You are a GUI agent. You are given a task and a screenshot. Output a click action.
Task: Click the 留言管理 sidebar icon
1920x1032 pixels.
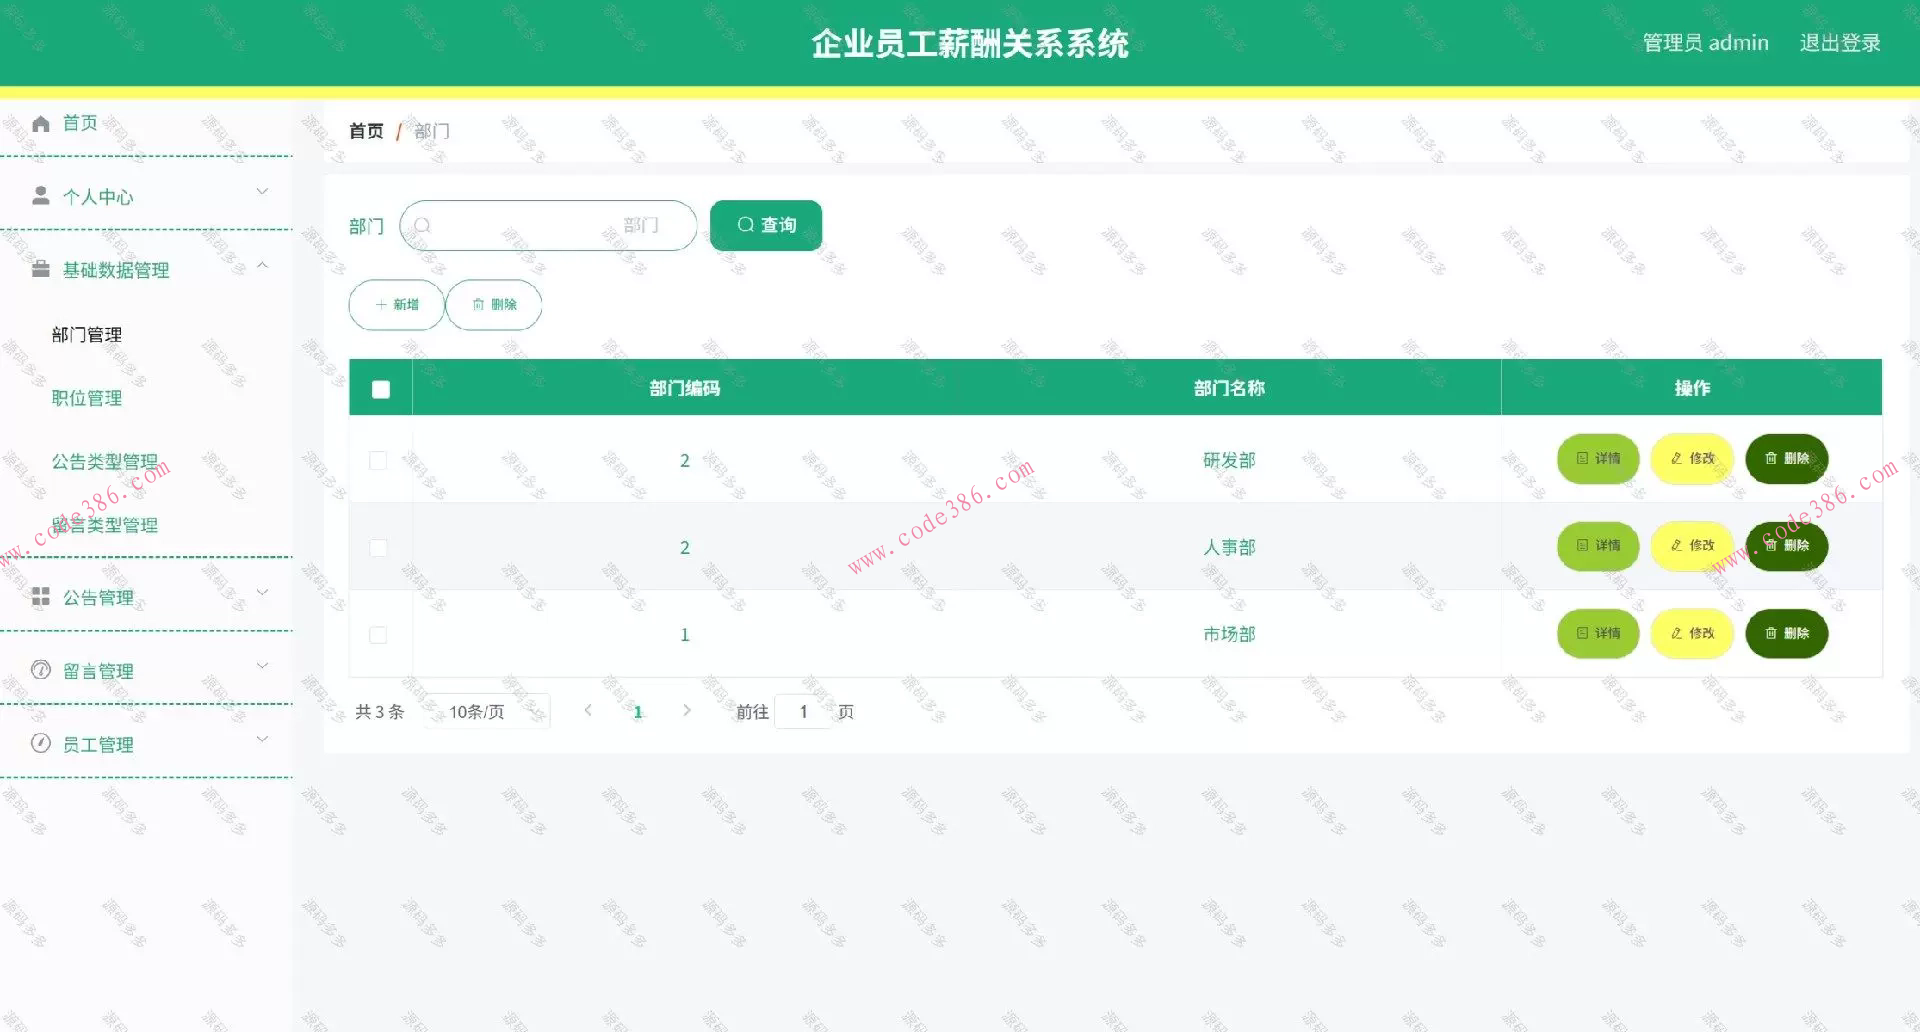click(41, 670)
